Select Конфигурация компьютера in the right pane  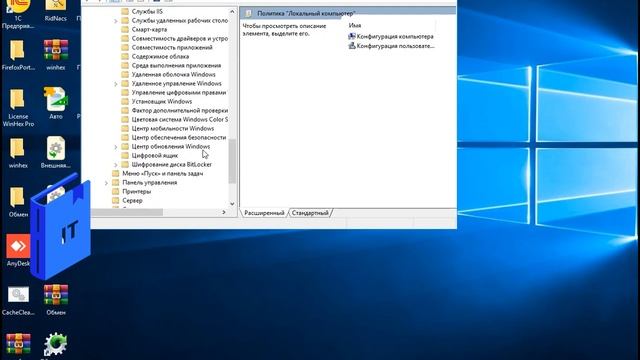coord(391,36)
